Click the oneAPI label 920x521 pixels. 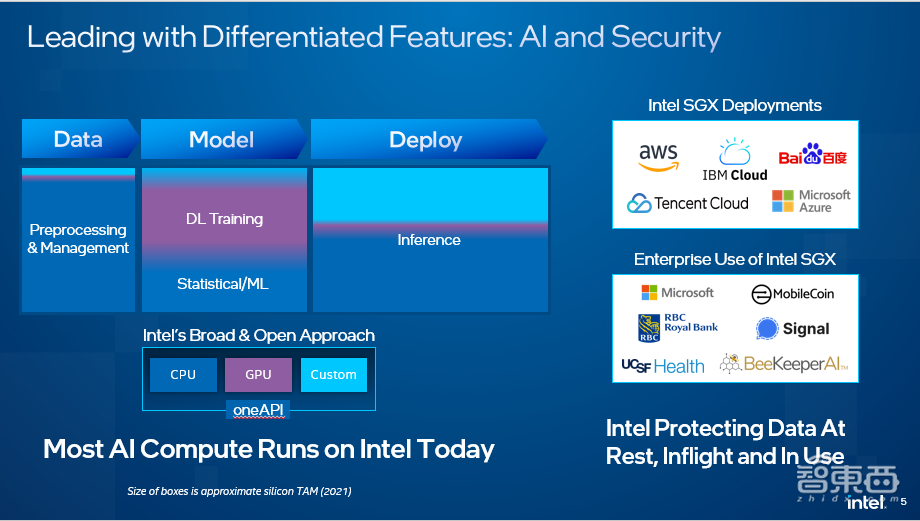pyautogui.click(x=259, y=411)
